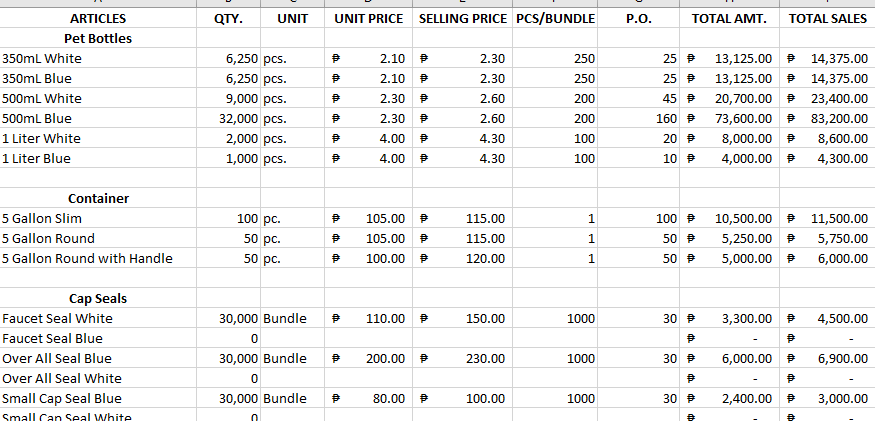Click the SELLING PRICE header cell

(x=462, y=19)
